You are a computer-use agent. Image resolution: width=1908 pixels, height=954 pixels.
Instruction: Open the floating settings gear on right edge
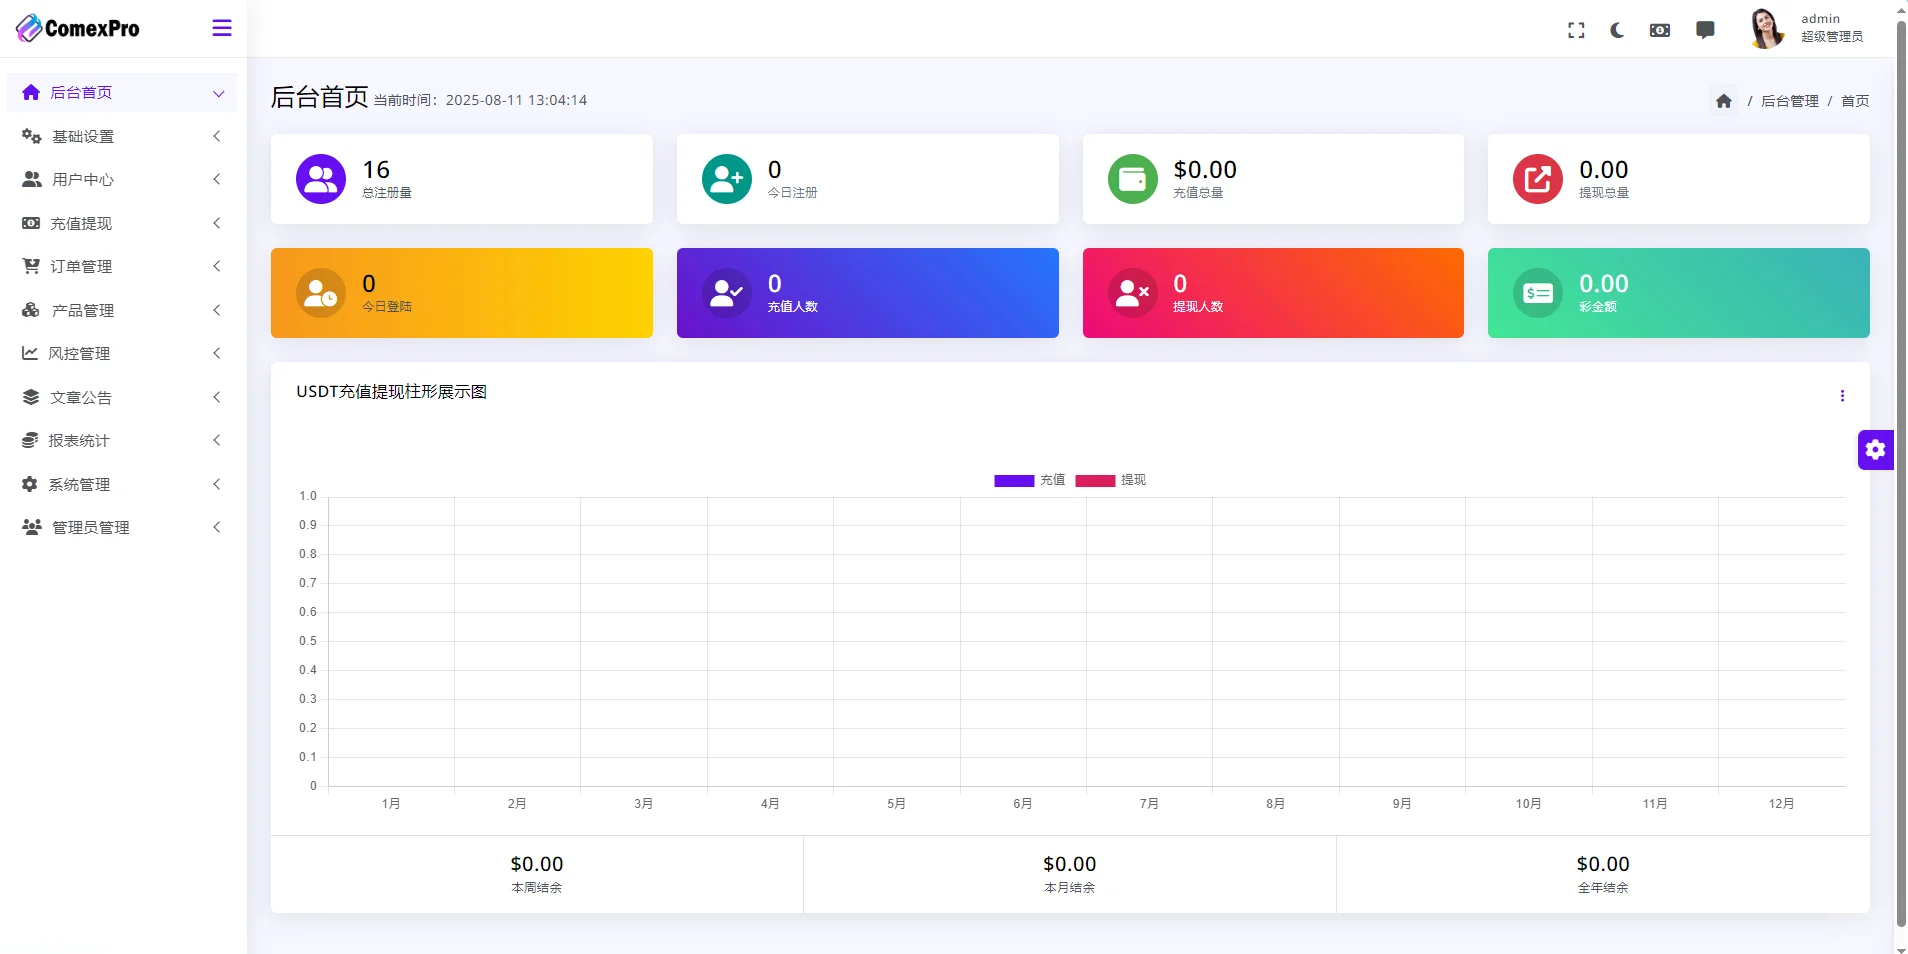(1876, 449)
